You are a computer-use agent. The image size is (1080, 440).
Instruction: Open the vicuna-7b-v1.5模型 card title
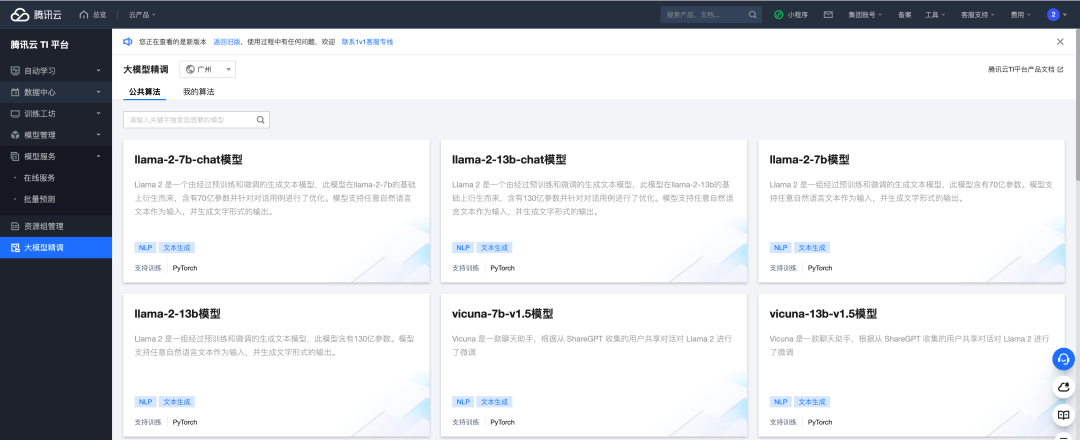[503, 314]
